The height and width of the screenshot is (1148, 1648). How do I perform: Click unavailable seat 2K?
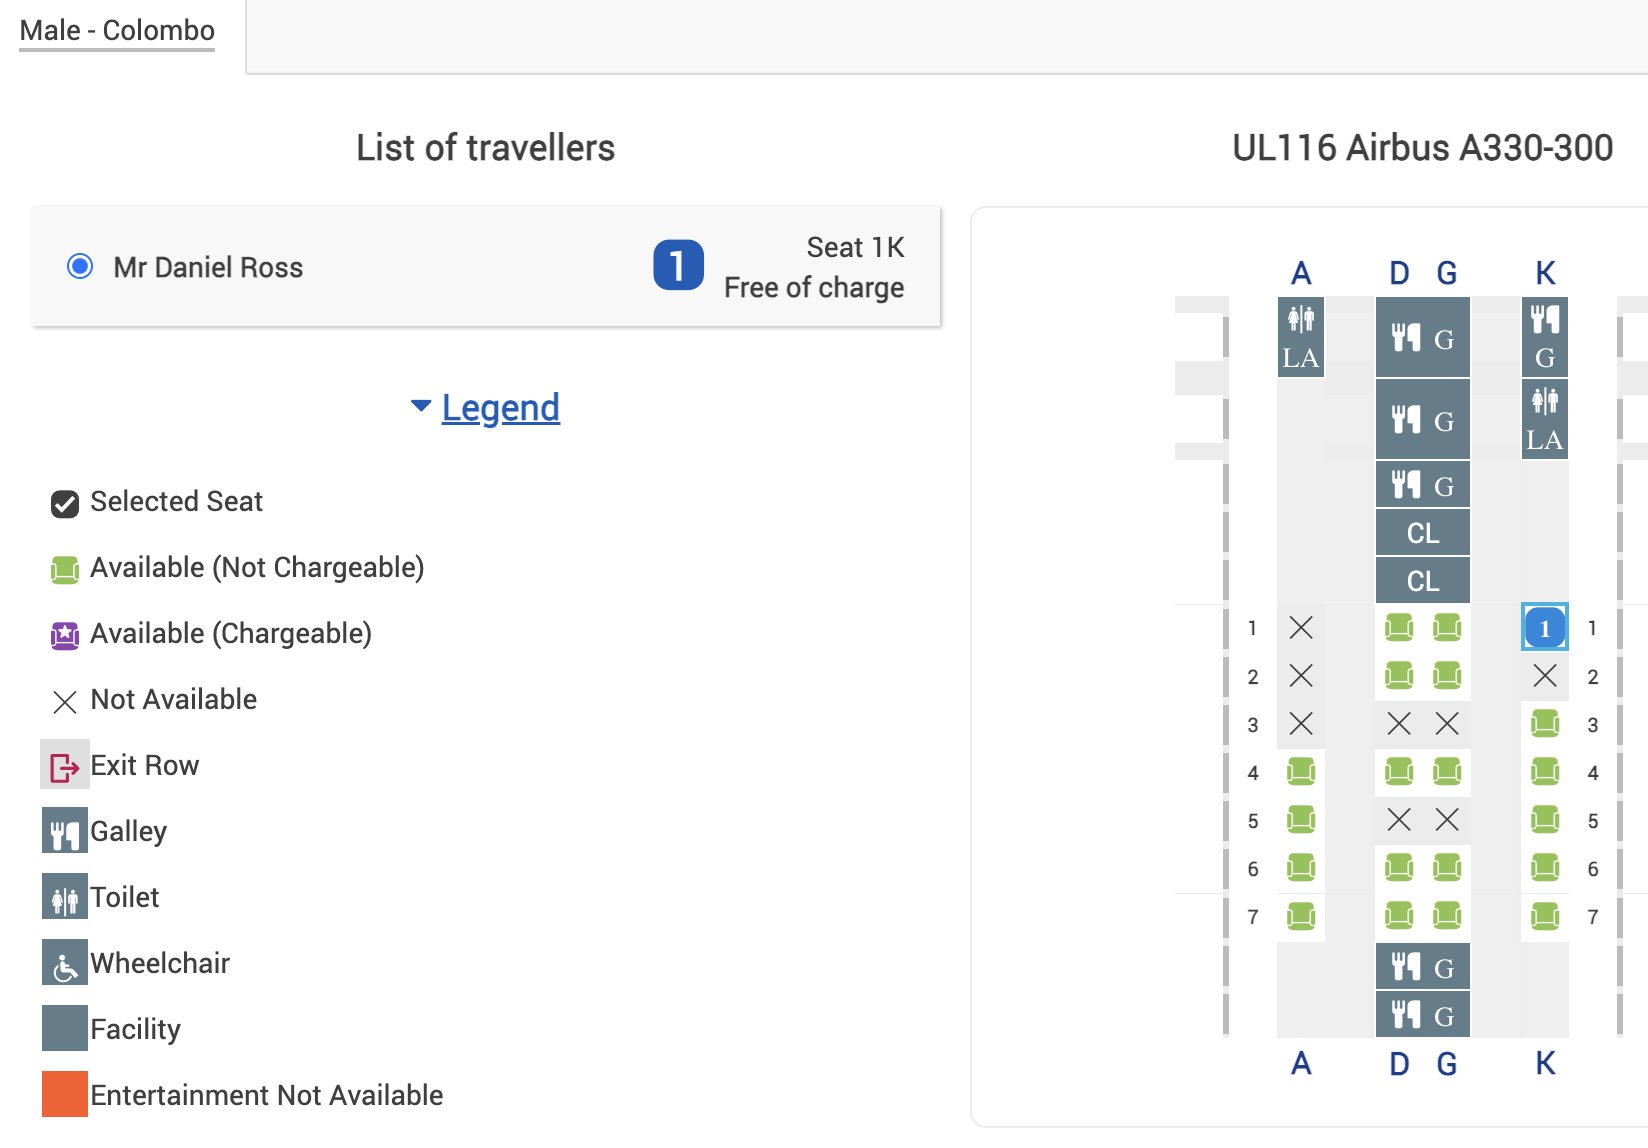(x=1545, y=676)
